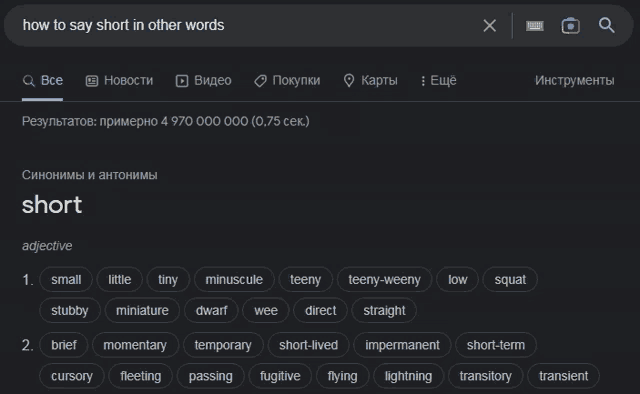Open the on-screen keyboard icon
This screenshot has height=394, width=640.
pos(534,26)
